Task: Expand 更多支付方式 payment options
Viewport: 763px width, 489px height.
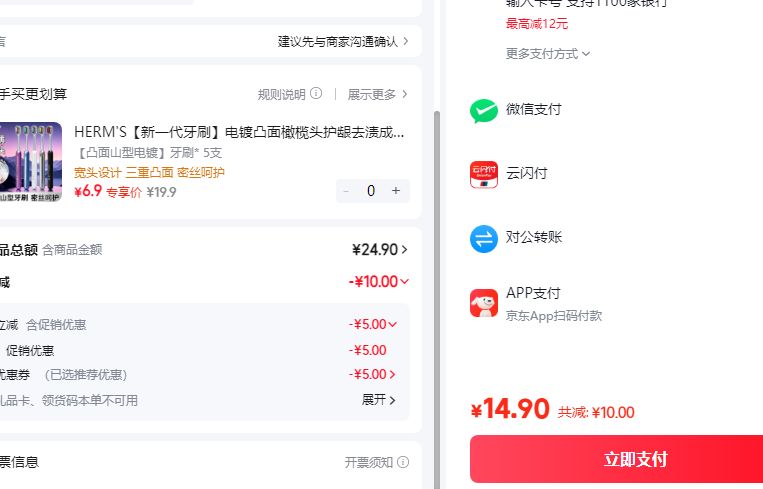Action: (547, 54)
